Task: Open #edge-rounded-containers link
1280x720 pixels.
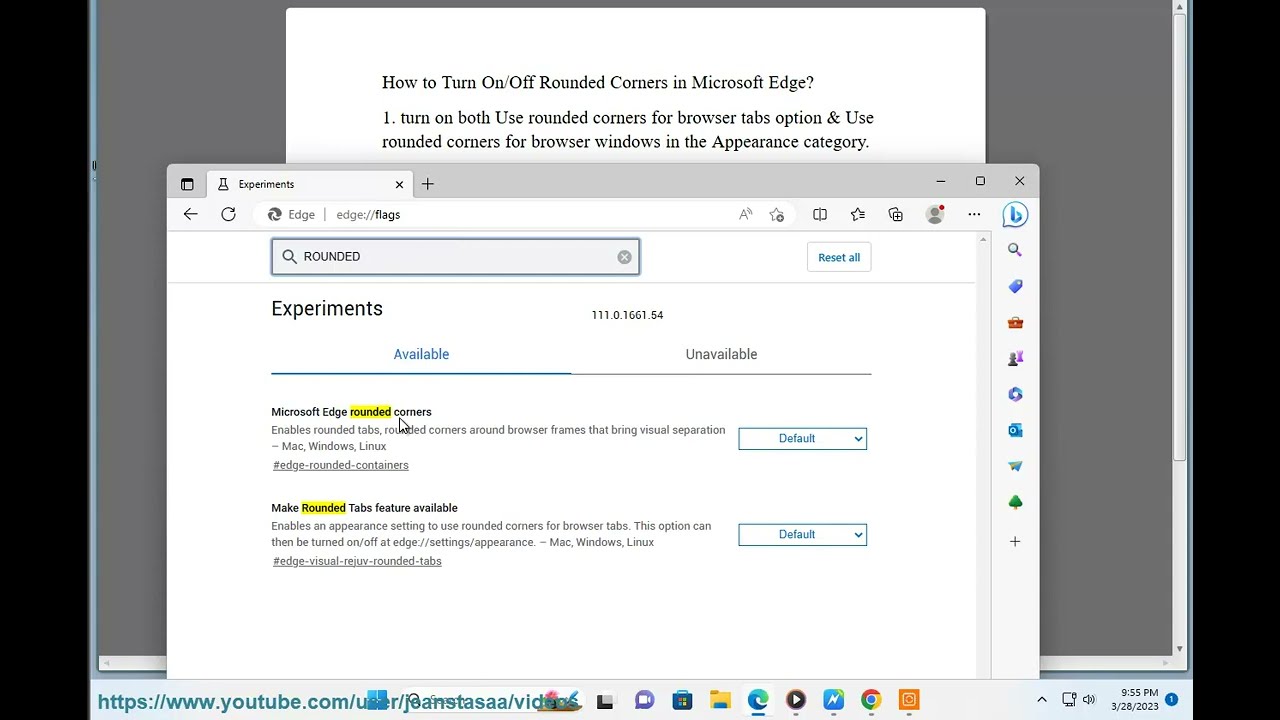Action: [x=341, y=465]
